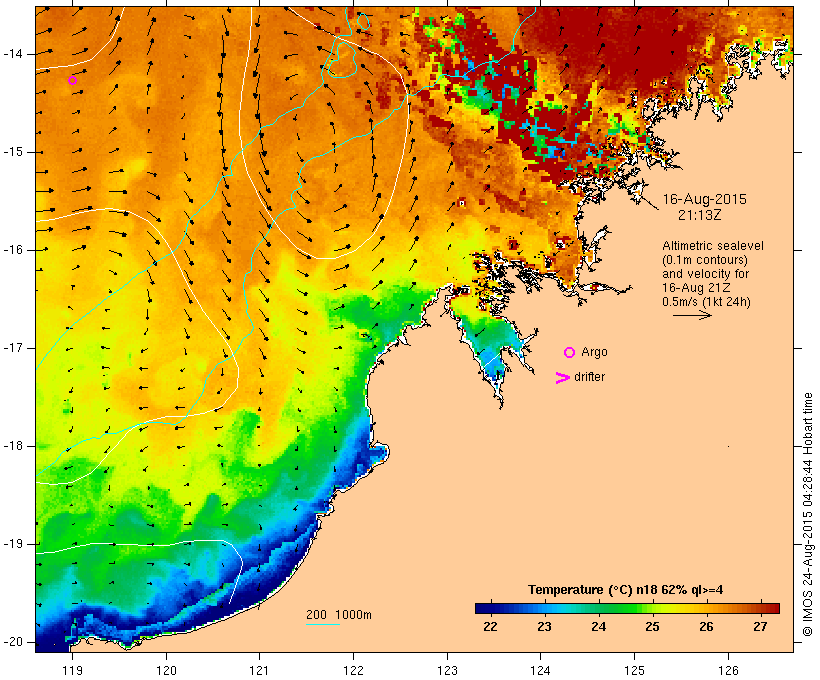The width and height of the screenshot is (820, 680).
Task: Click the '(0.1m contours)' text
Action: pyautogui.click(x=704, y=260)
